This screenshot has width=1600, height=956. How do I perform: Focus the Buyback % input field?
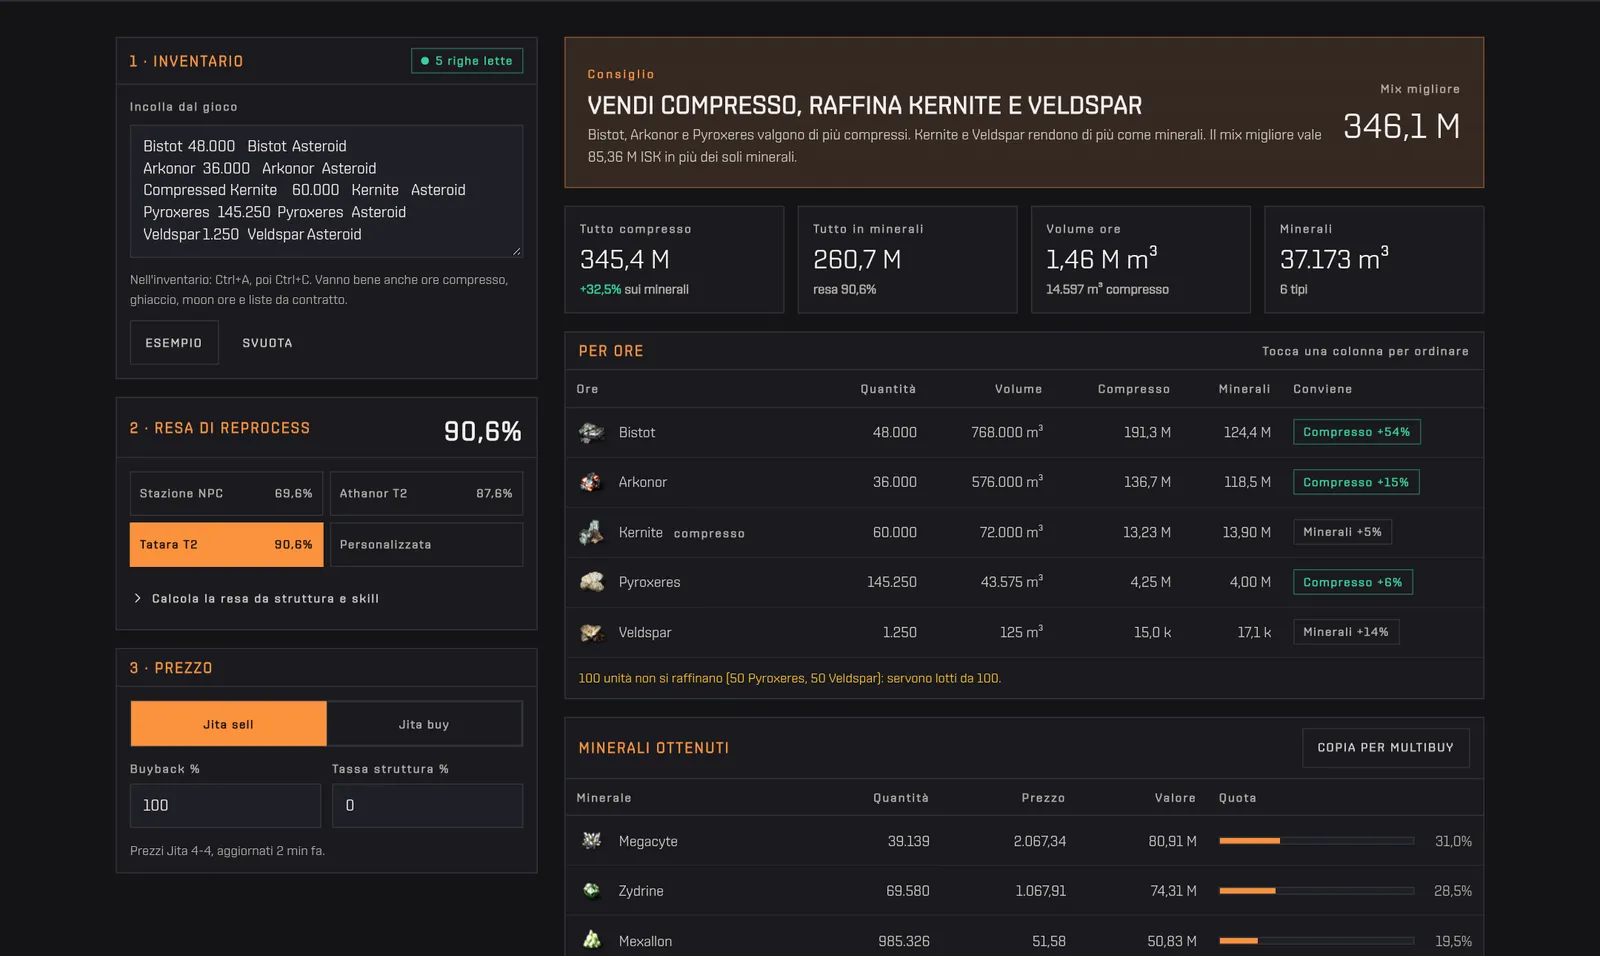(225, 805)
